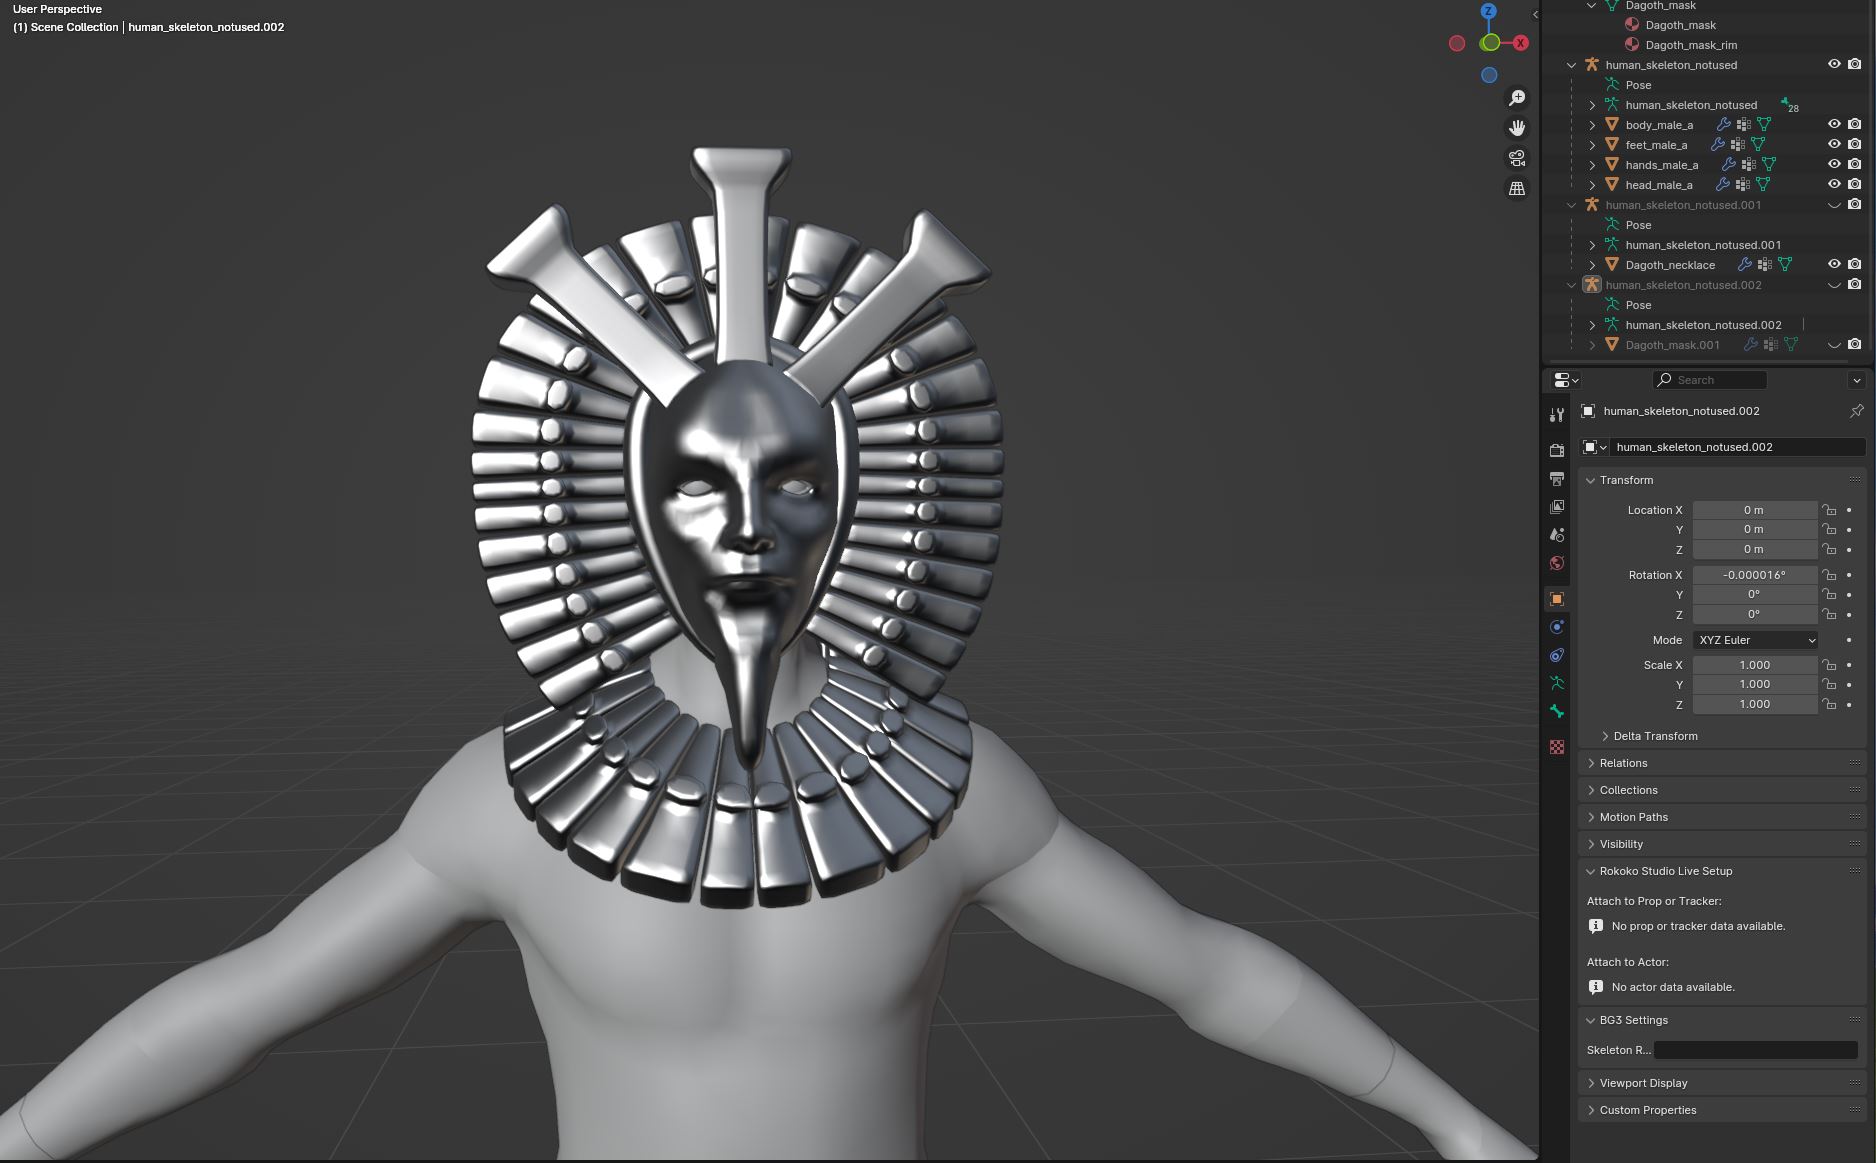
Task: Open the View Layer properties tab
Action: [1557, 507]
